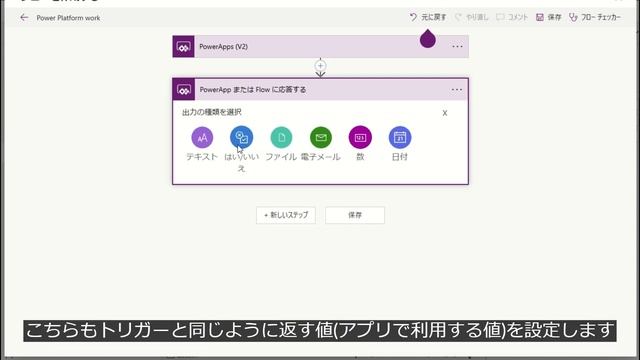Open the コメント comments panel
This screenshot has width=640, height=360.
click(512, 17)
